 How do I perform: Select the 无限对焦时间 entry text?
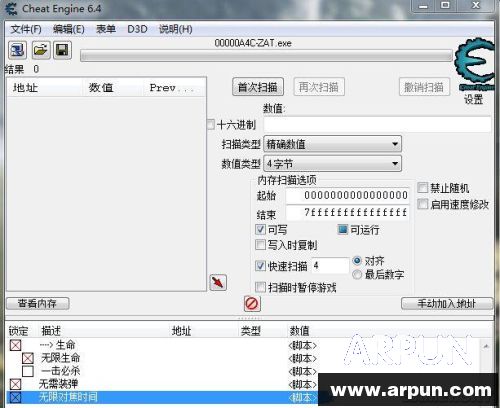68,397
